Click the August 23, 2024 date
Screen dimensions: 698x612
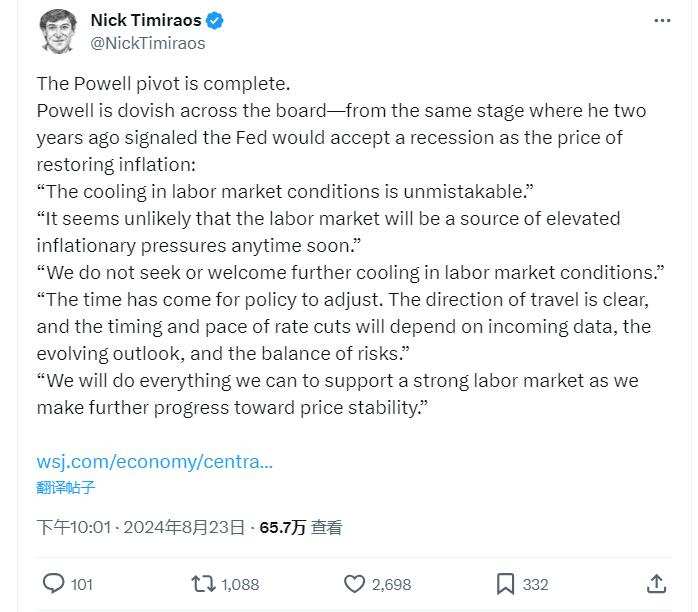pyautogui.click(x=187, y=527)
